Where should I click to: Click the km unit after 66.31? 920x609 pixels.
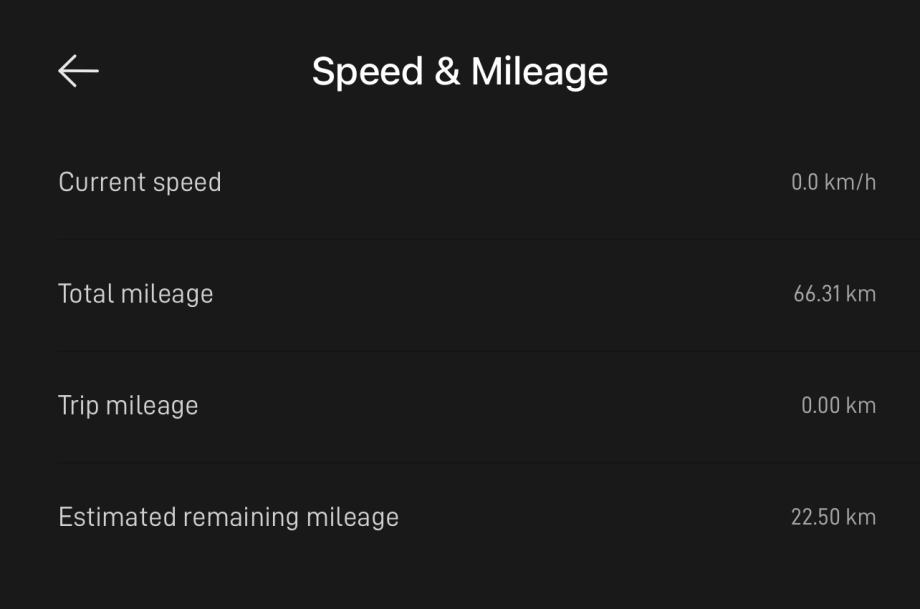(860, 294)
